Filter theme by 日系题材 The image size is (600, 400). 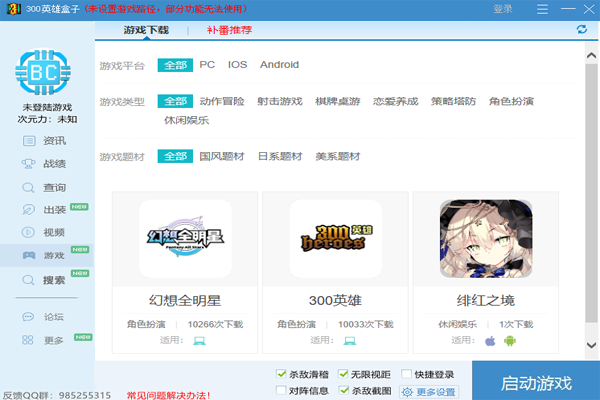pos(280,156)
